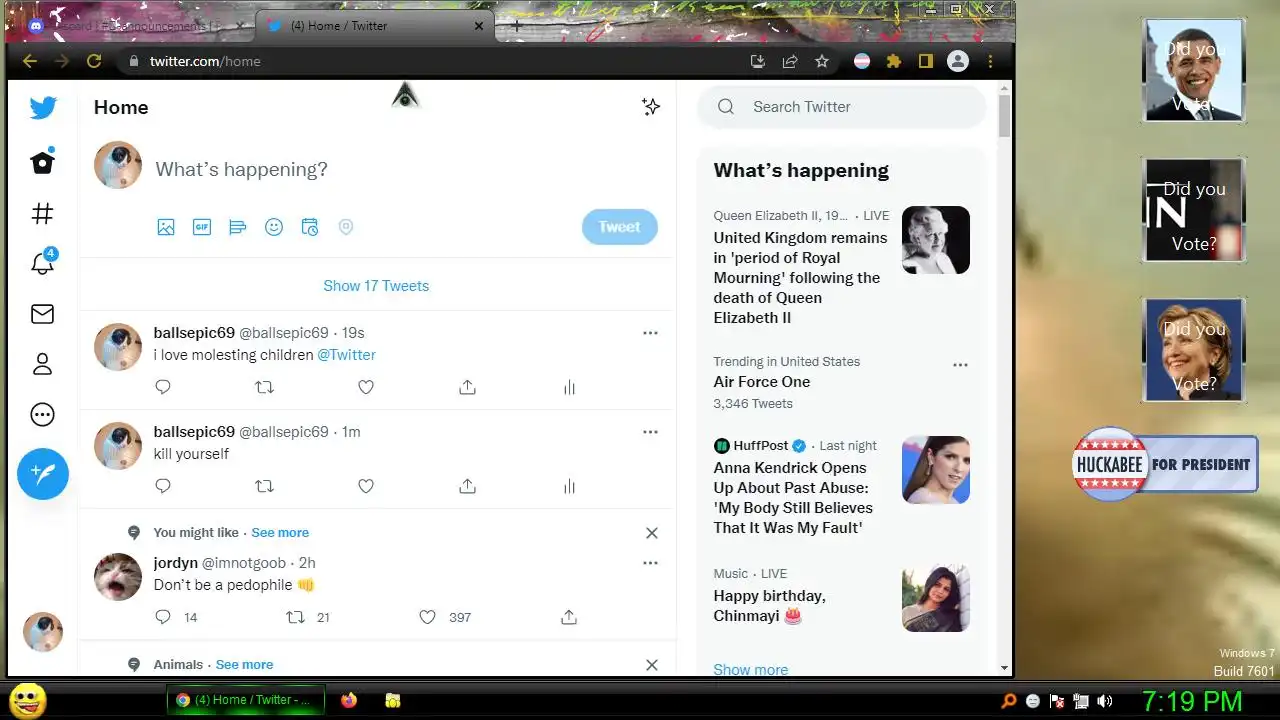Open a new browser tab

[516, 26]
